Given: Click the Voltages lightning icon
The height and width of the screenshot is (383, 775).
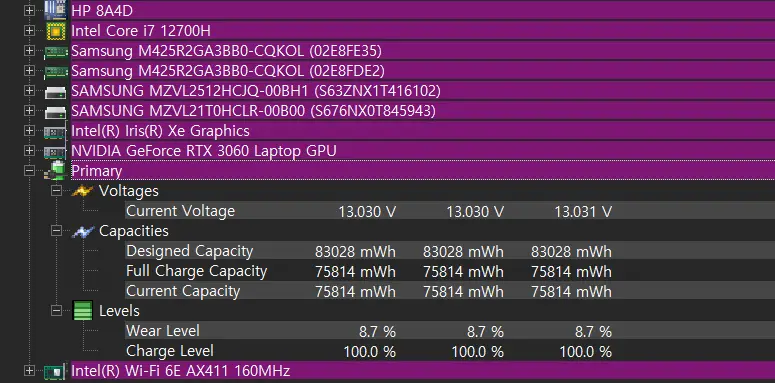Looking at the screenshot, I should [x=83, y=191].
